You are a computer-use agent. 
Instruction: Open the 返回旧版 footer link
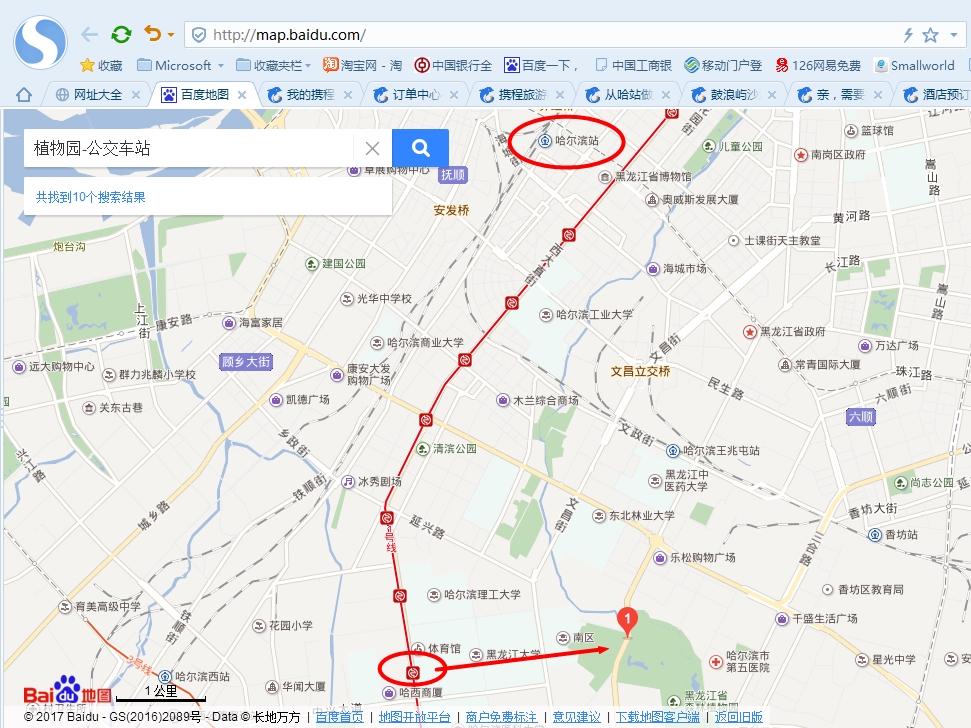(739, 717)
